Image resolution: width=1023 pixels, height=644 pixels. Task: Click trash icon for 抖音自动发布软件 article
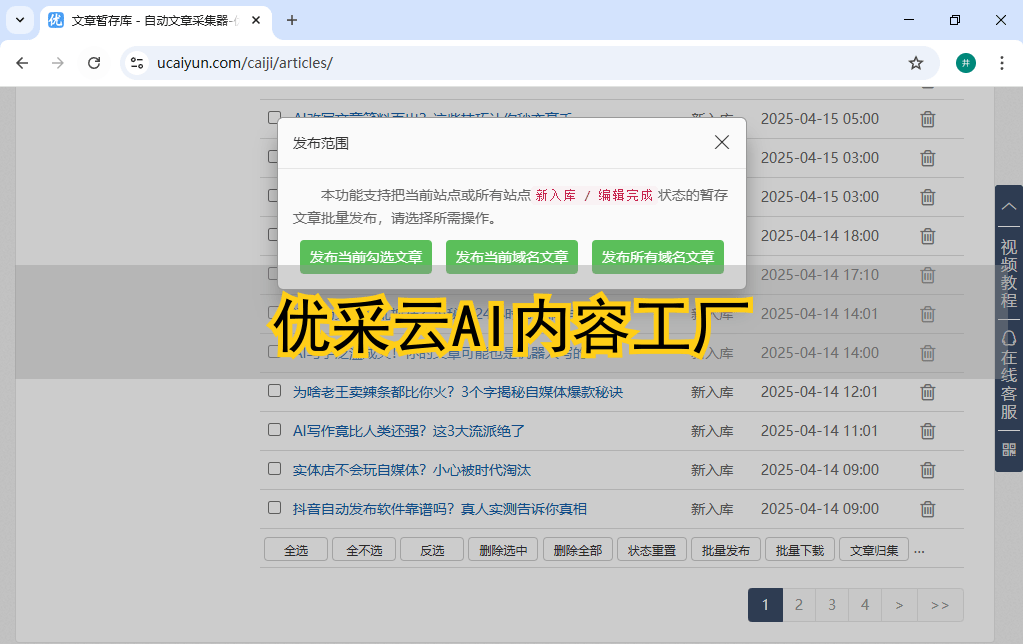927,509
